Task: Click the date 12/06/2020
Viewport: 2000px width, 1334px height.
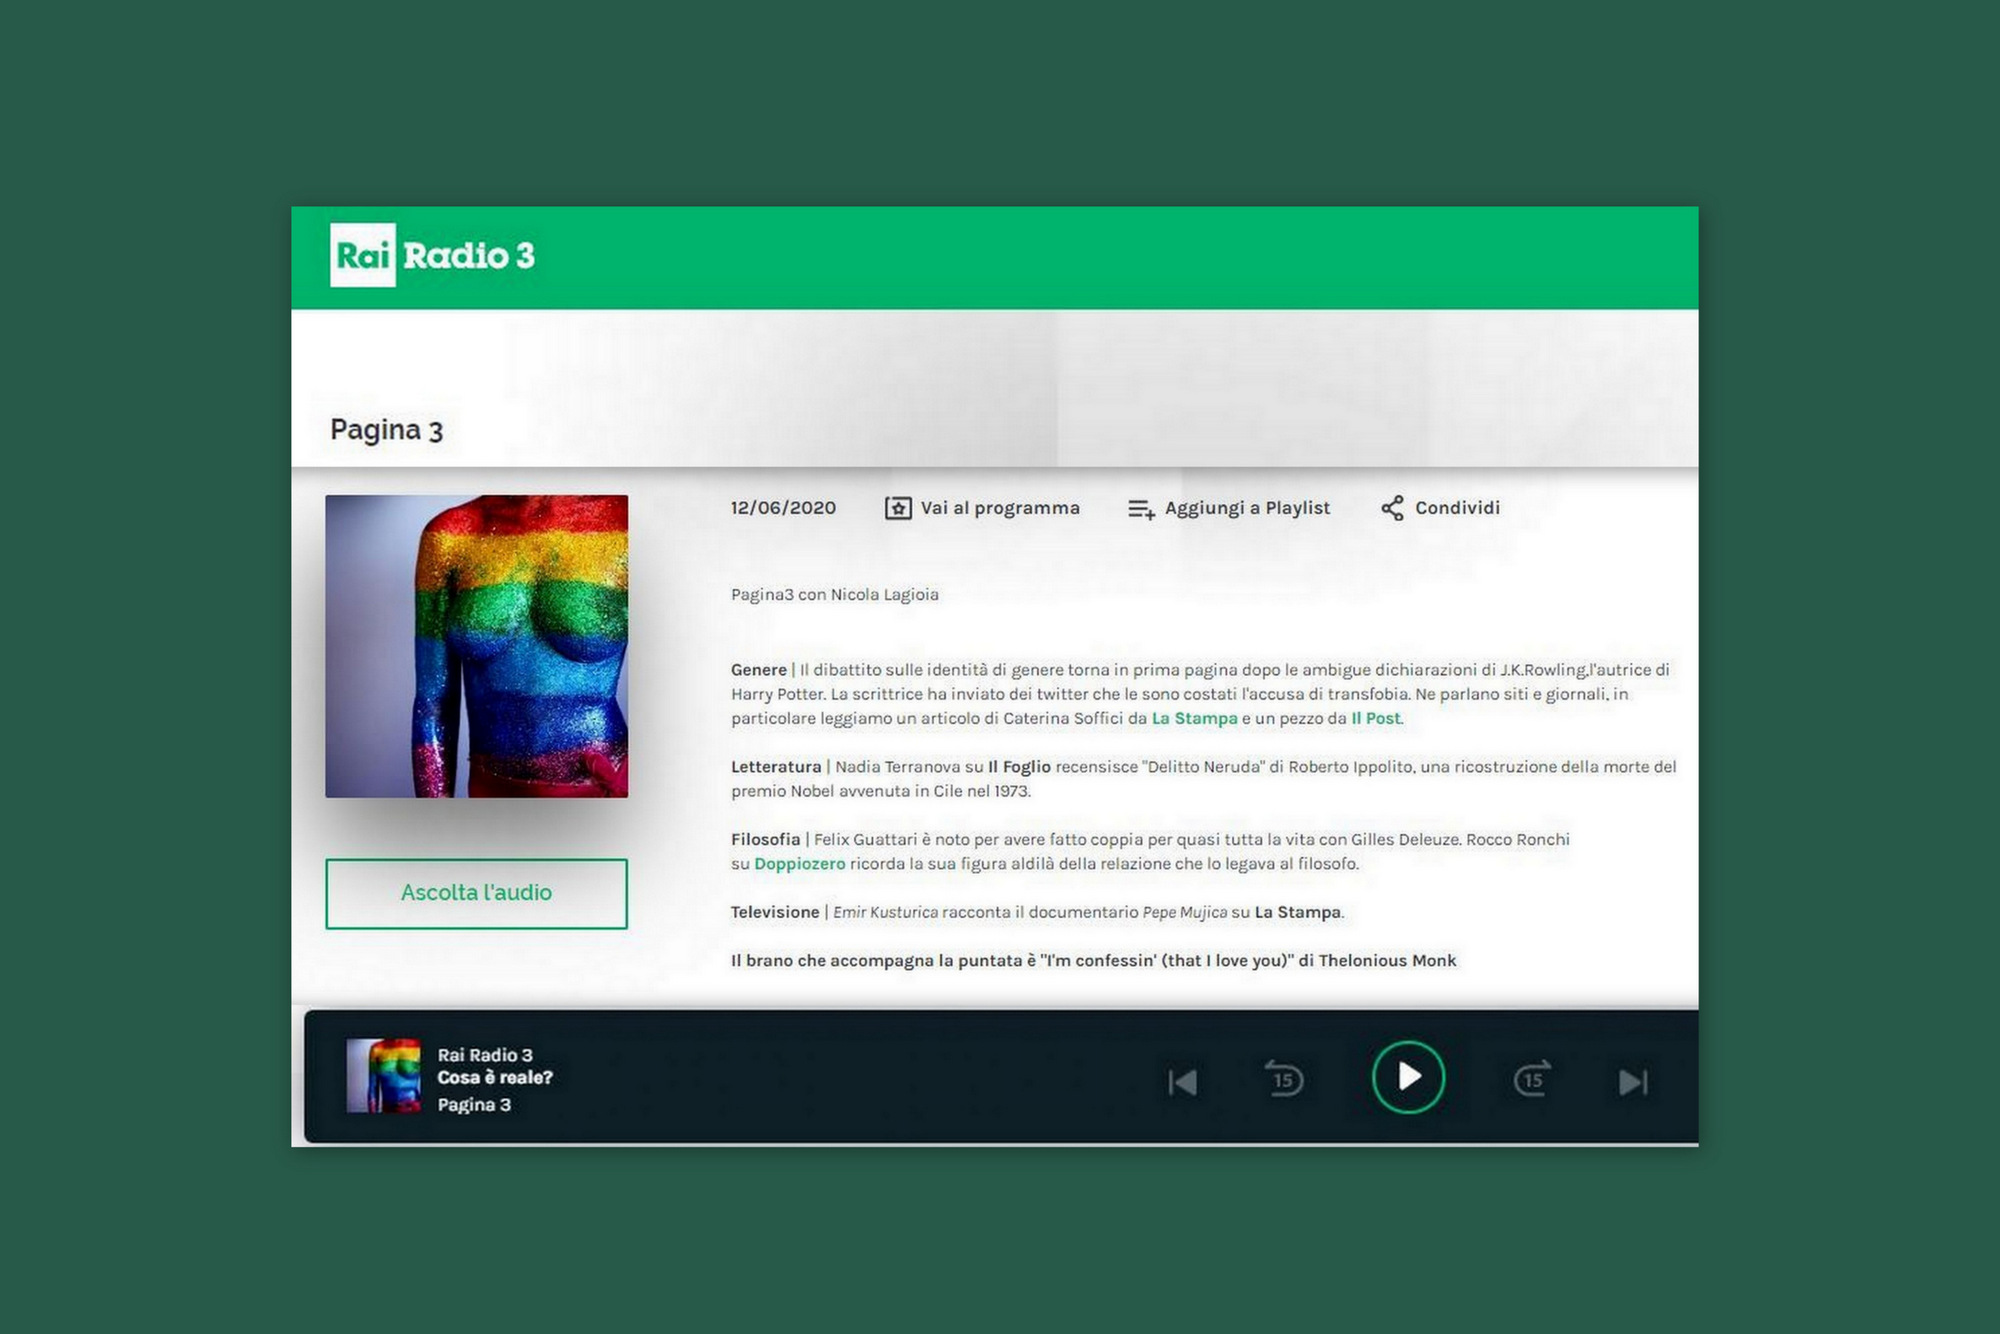Action: pos(783,508)
